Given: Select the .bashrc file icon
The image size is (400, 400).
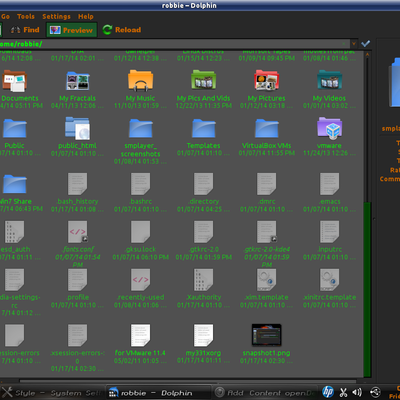Looking at the screenshot, I should tap(140, 184).
